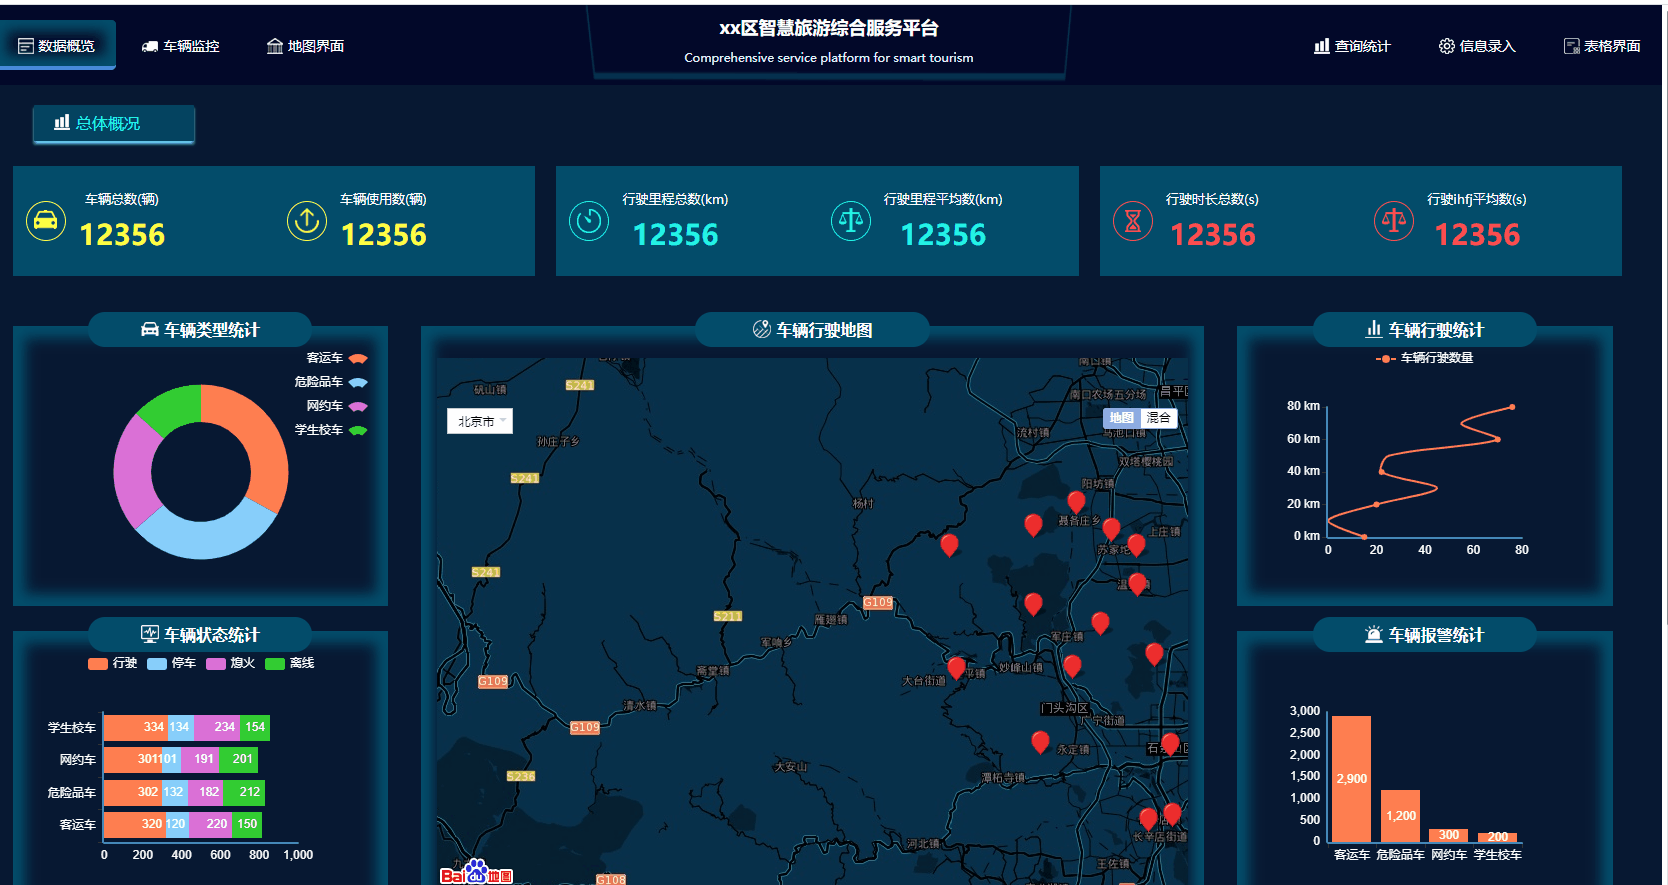1668x885 pixels.
Task: Click the Baidu map logo
Action: pyautogui.click(x=477, y=873)
